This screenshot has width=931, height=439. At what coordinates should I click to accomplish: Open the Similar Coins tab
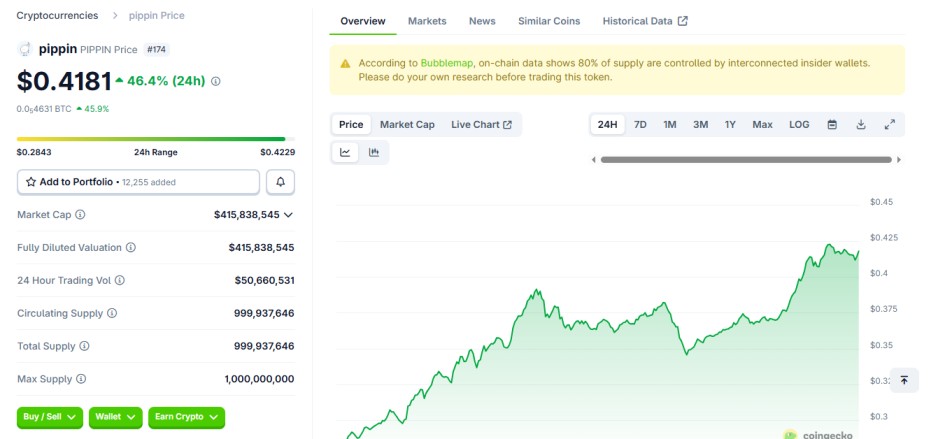pyautogui.click(x=549, y=21)
